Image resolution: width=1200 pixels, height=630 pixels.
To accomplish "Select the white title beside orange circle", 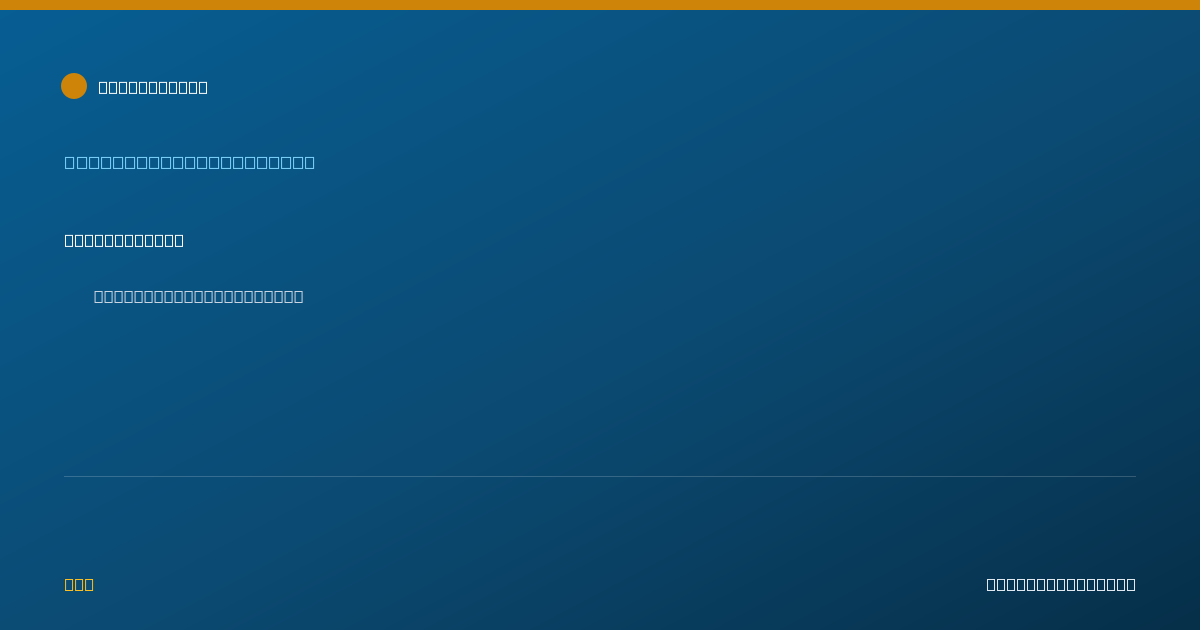I will tap(153, 87).
